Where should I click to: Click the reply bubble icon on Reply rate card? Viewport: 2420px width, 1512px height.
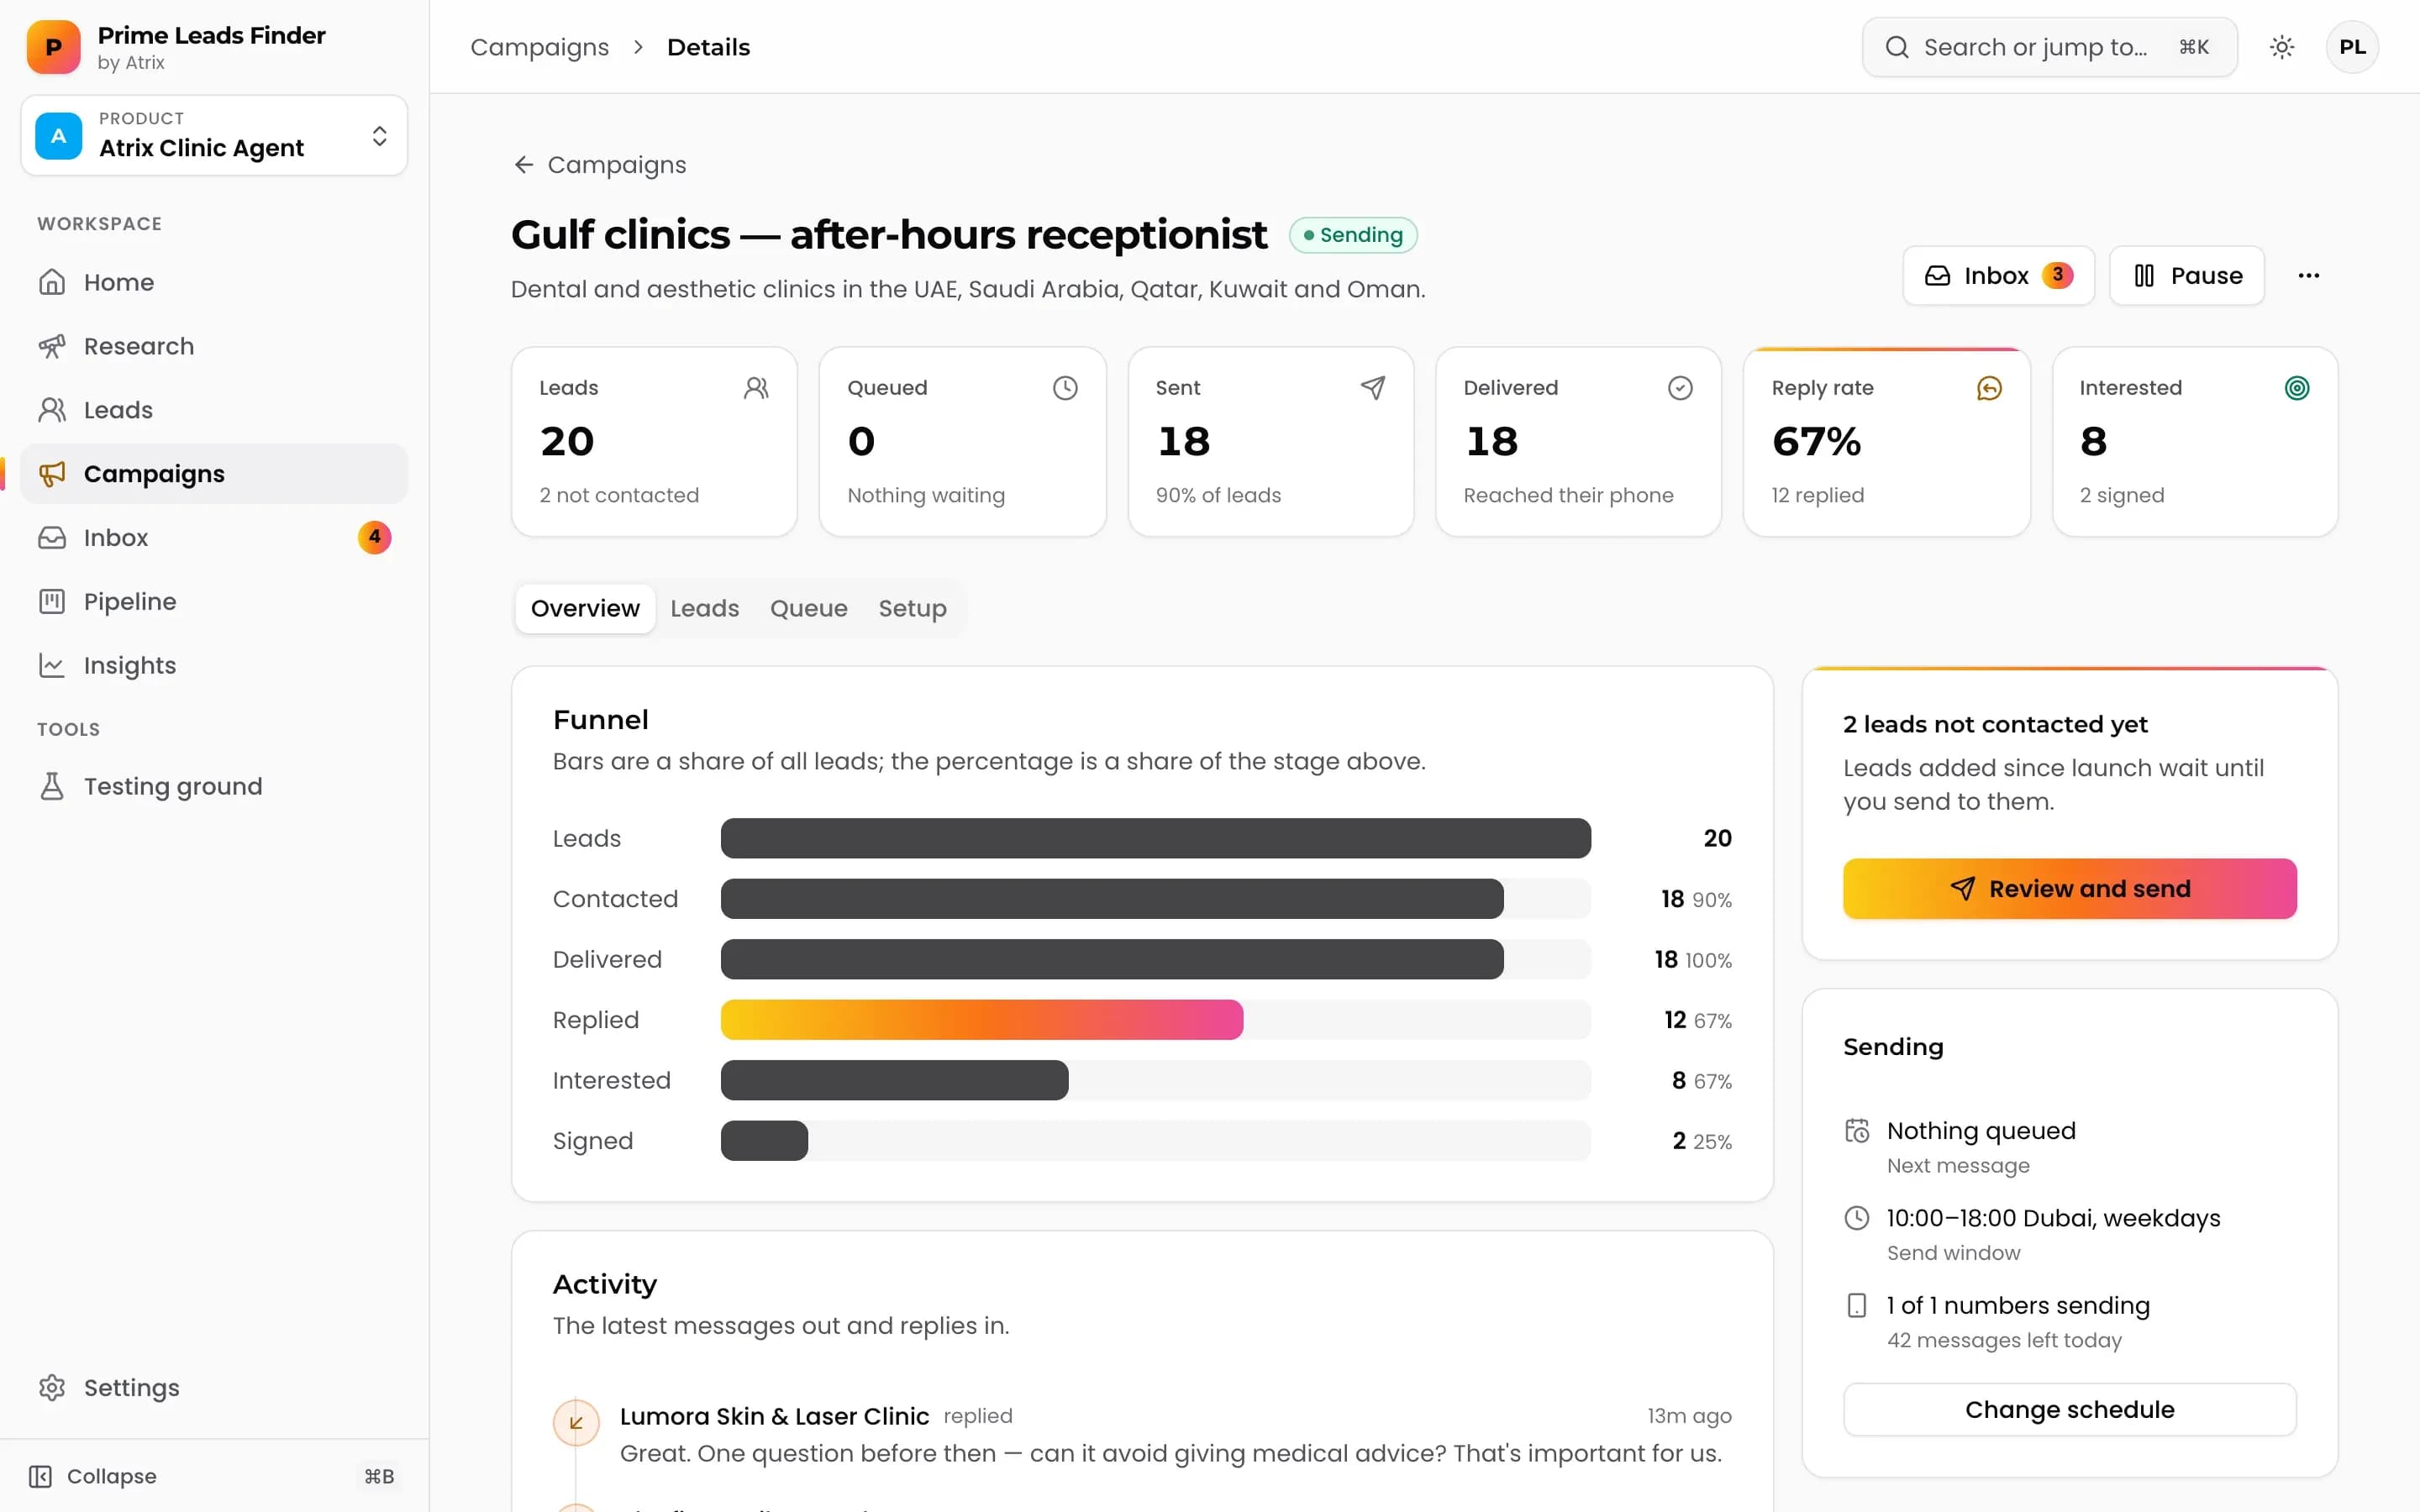(x=1989, y=388)
